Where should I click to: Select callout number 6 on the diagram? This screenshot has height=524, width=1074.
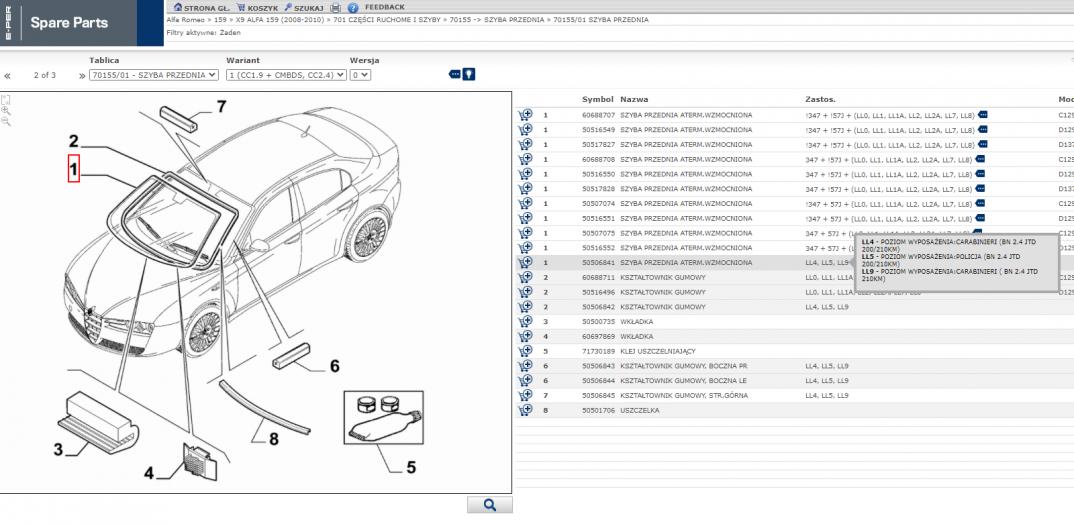coord(334,366)
